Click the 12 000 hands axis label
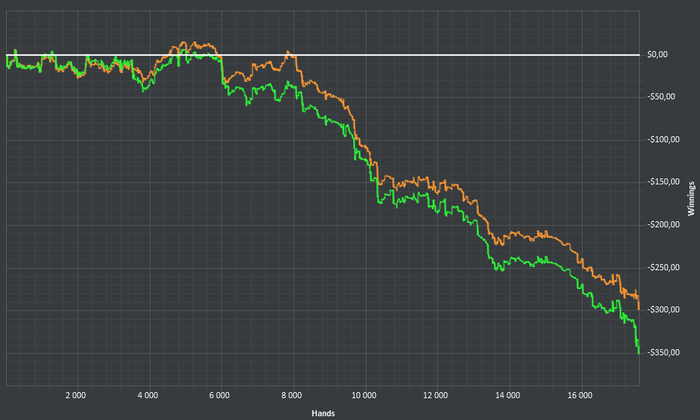Image resolution: width=700 pixels, height=420 pixels. (435, 395)
